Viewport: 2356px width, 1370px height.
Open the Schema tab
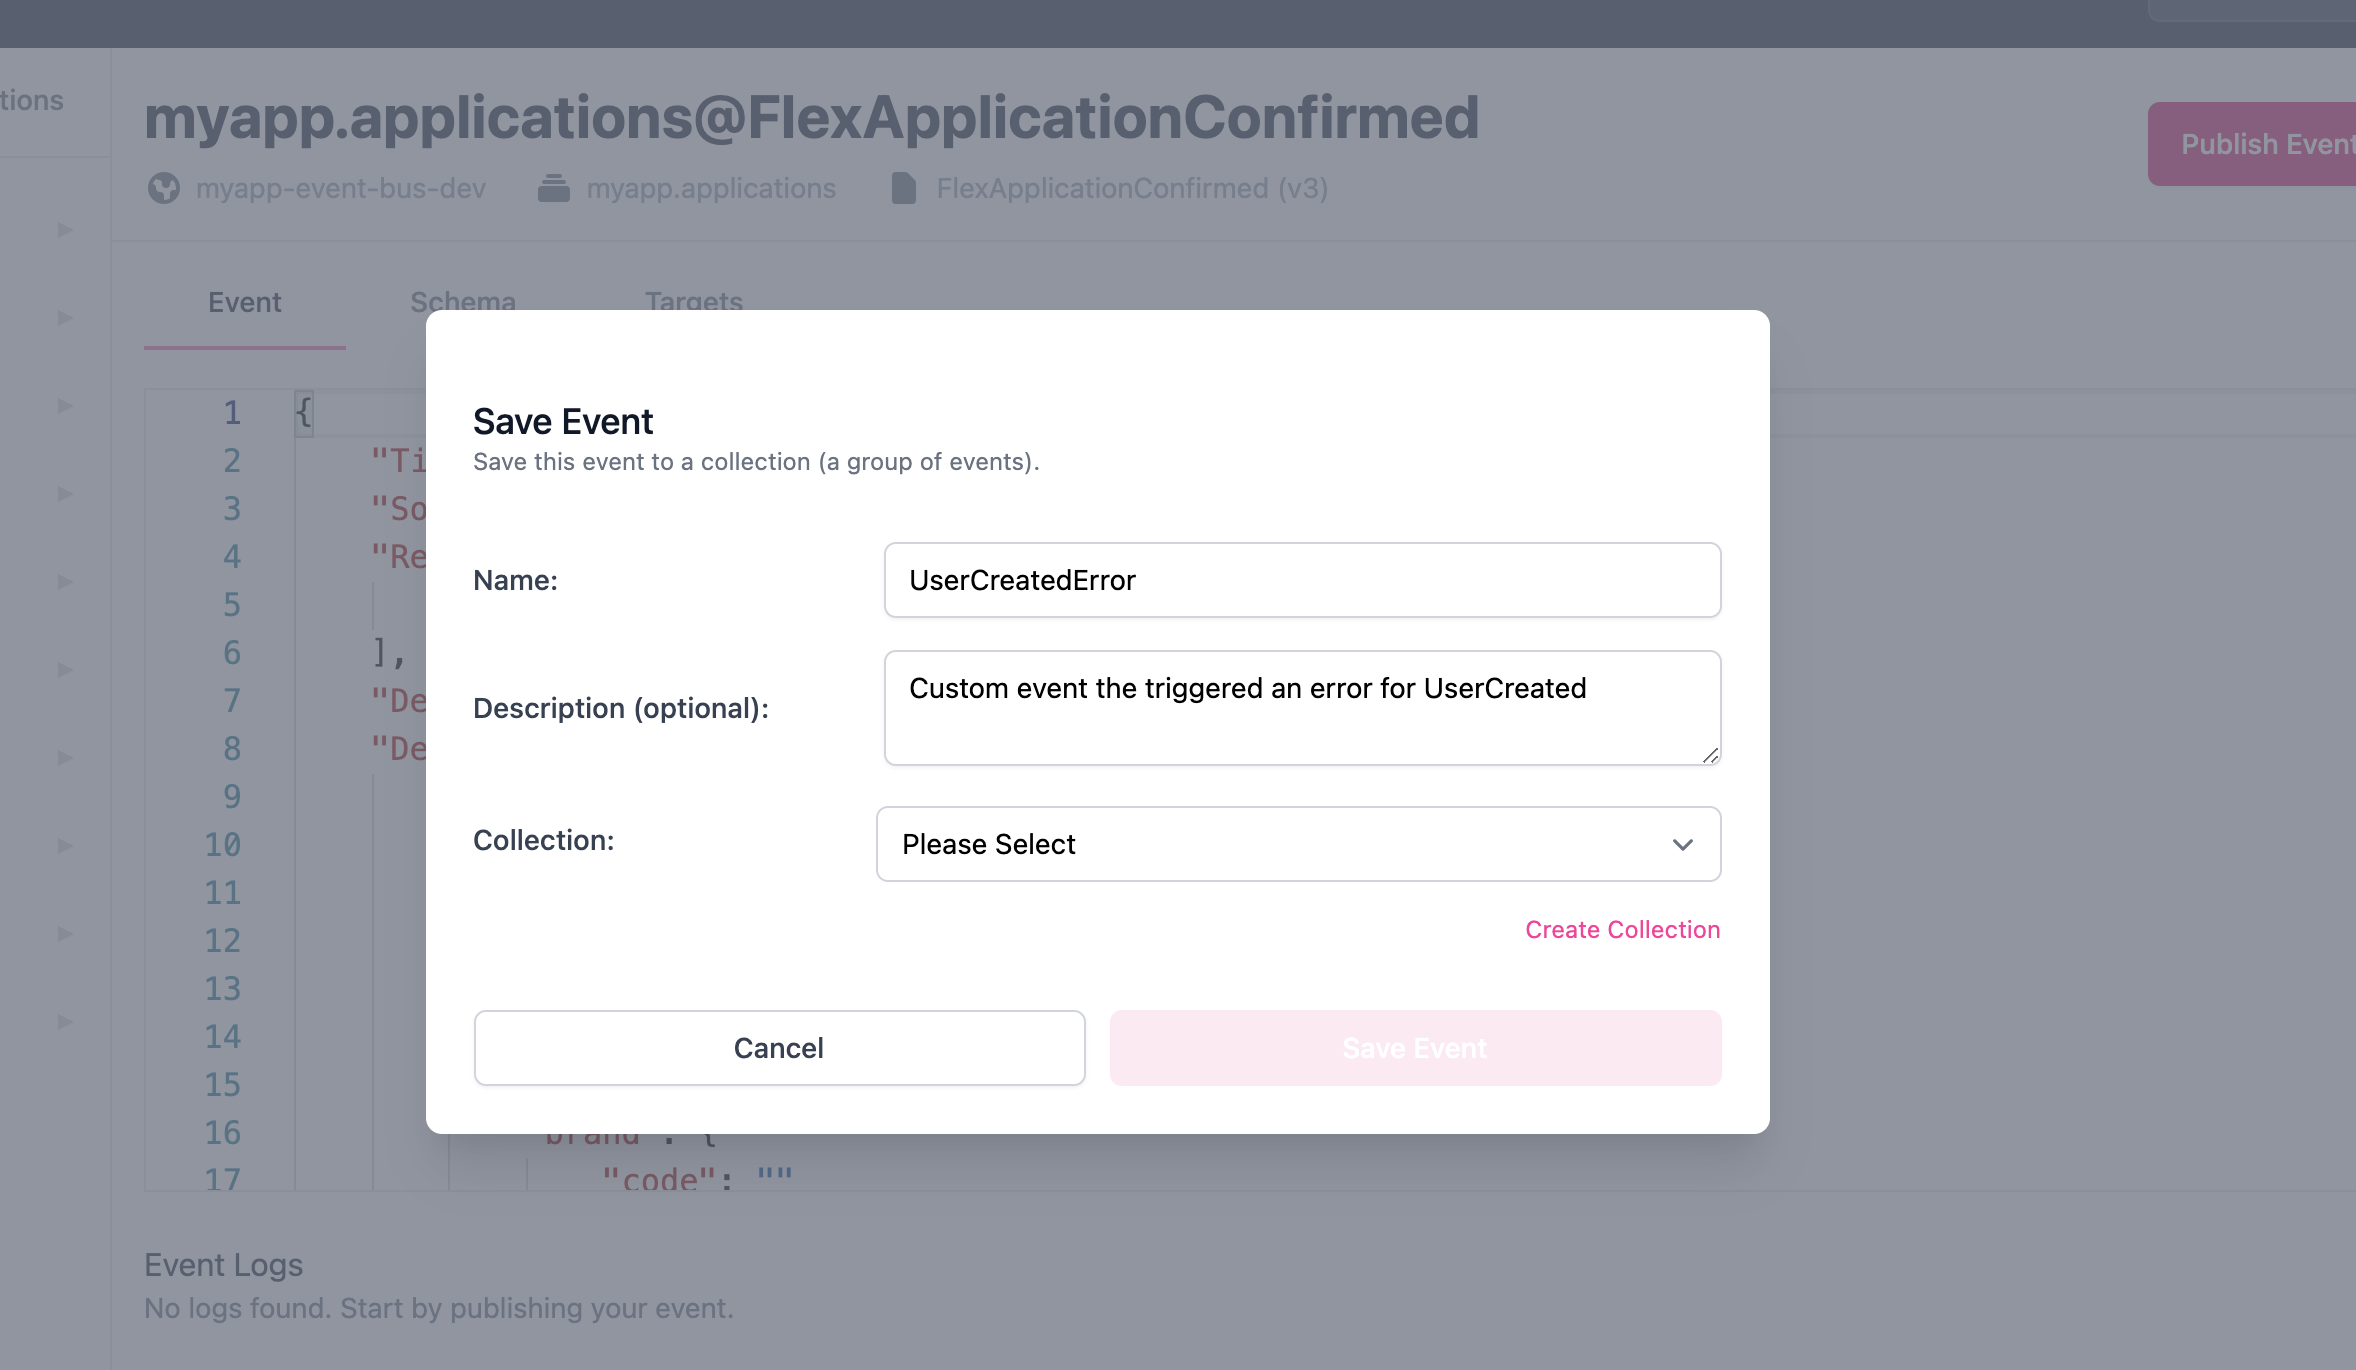tap(463, 300)
